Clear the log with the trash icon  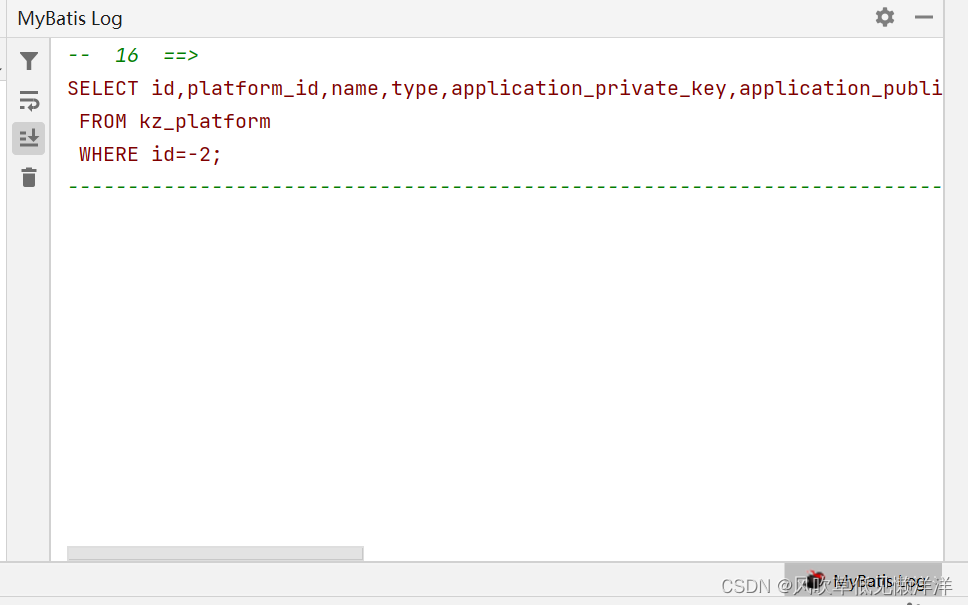click(28, 177)
